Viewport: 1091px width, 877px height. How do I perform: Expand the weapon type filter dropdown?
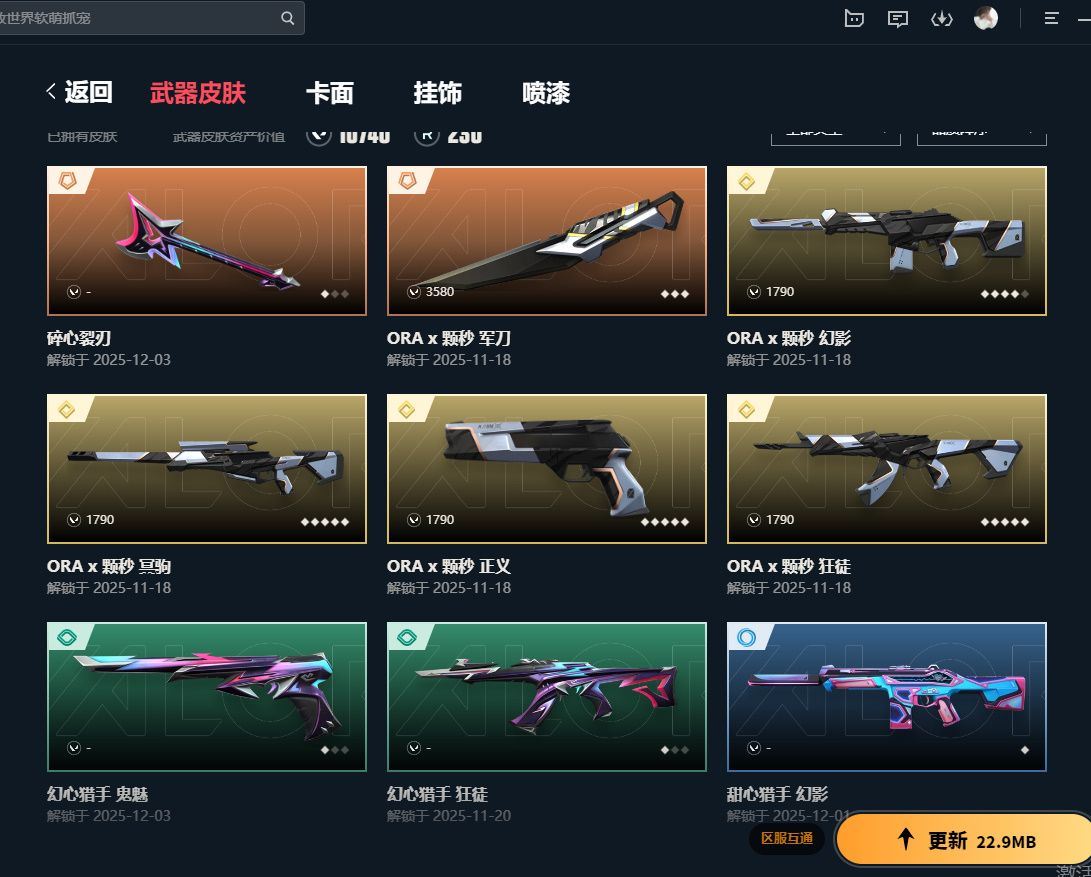coord(836,135)
